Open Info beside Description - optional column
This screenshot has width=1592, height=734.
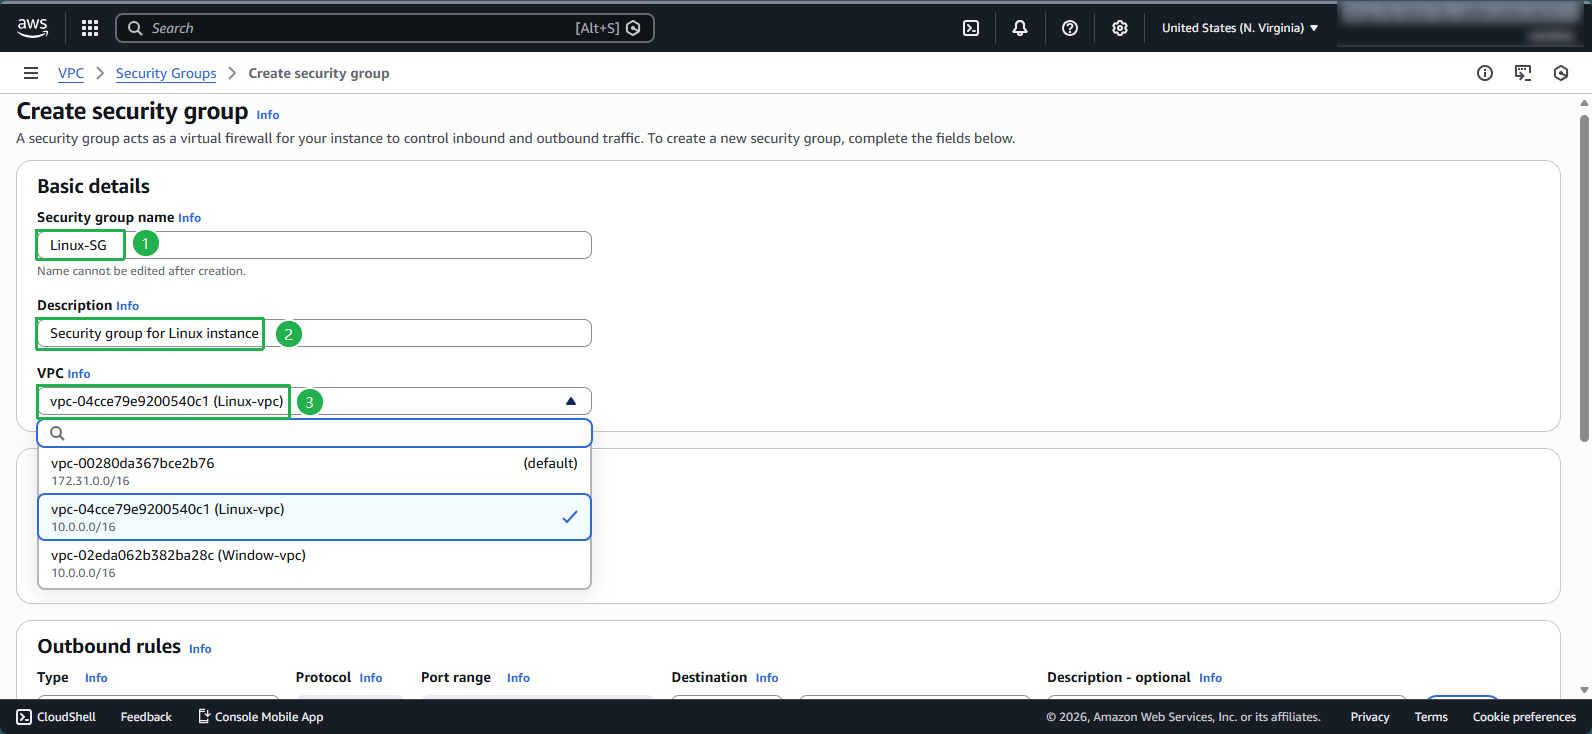coord(1211,678)
